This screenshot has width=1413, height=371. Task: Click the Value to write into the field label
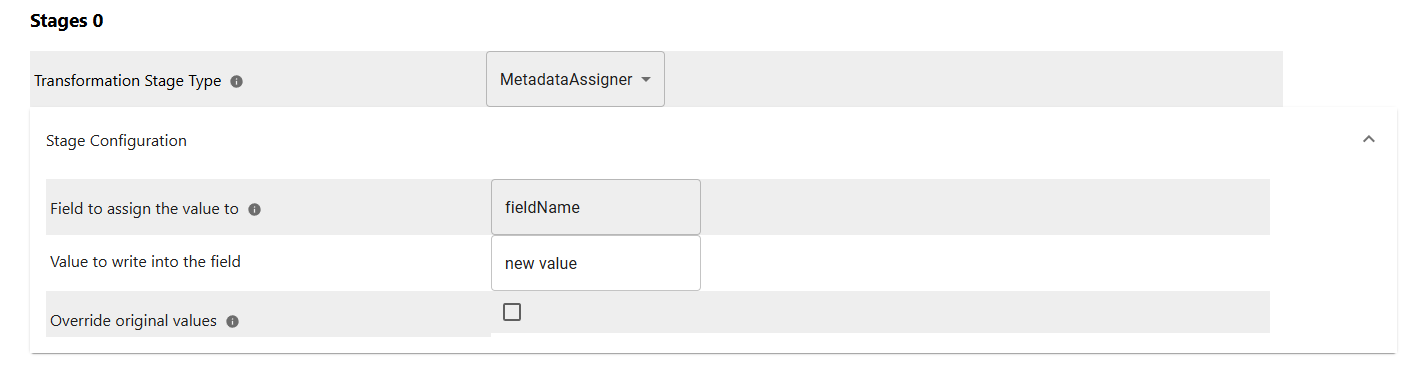point(145,262)
